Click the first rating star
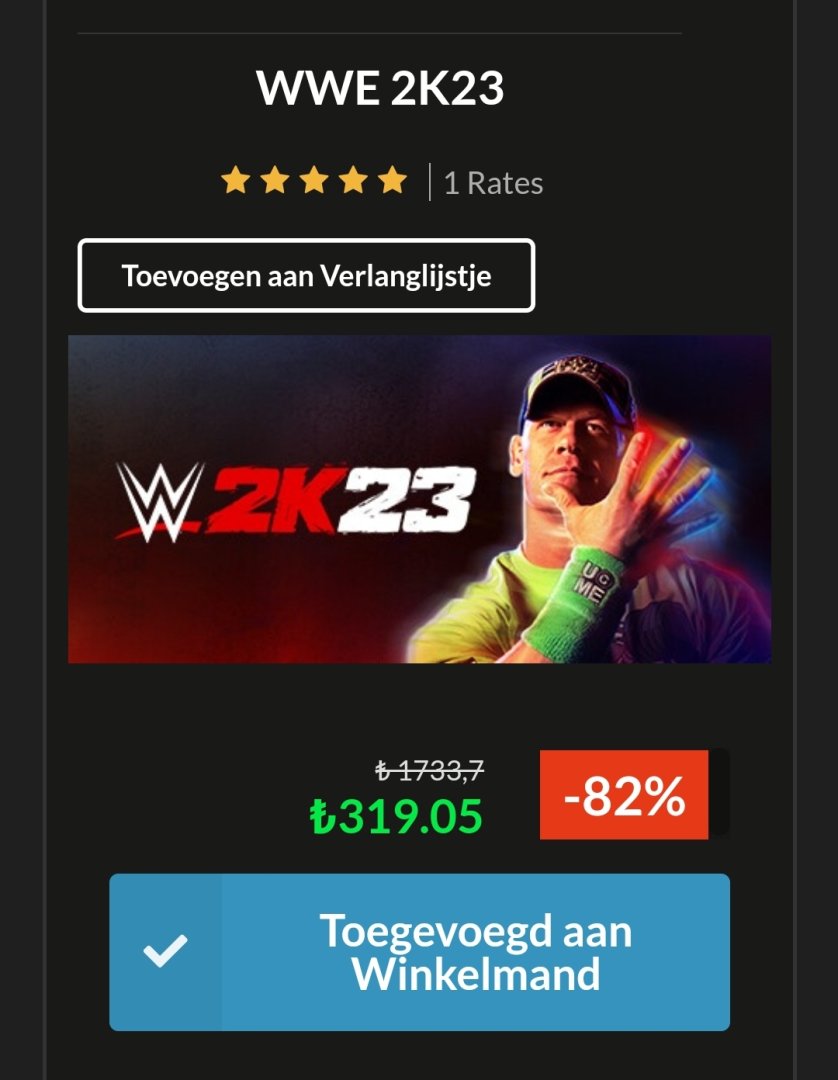Image resolution: width=838 pixels, height=1080 pixels. 235,180
